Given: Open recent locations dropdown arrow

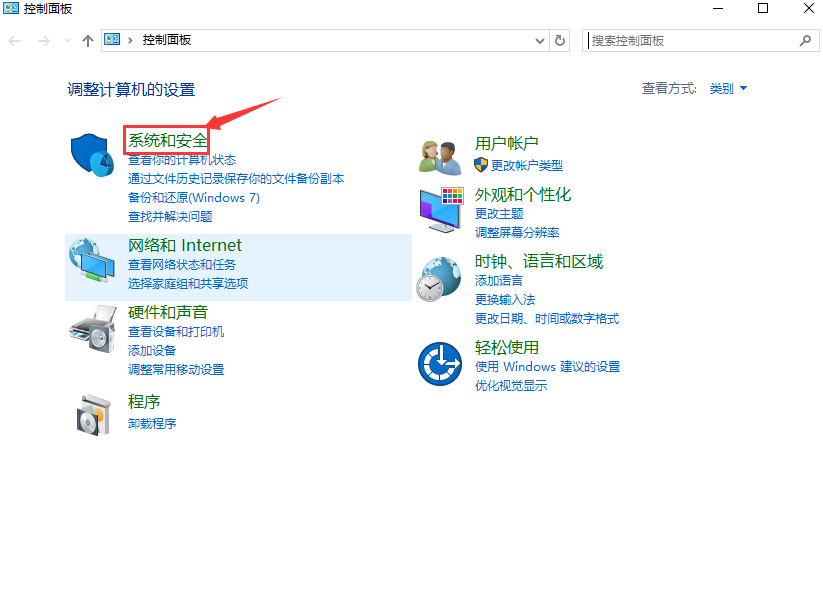Looking at the screenshot, I should pyautogui.click(x=67, y=40).
